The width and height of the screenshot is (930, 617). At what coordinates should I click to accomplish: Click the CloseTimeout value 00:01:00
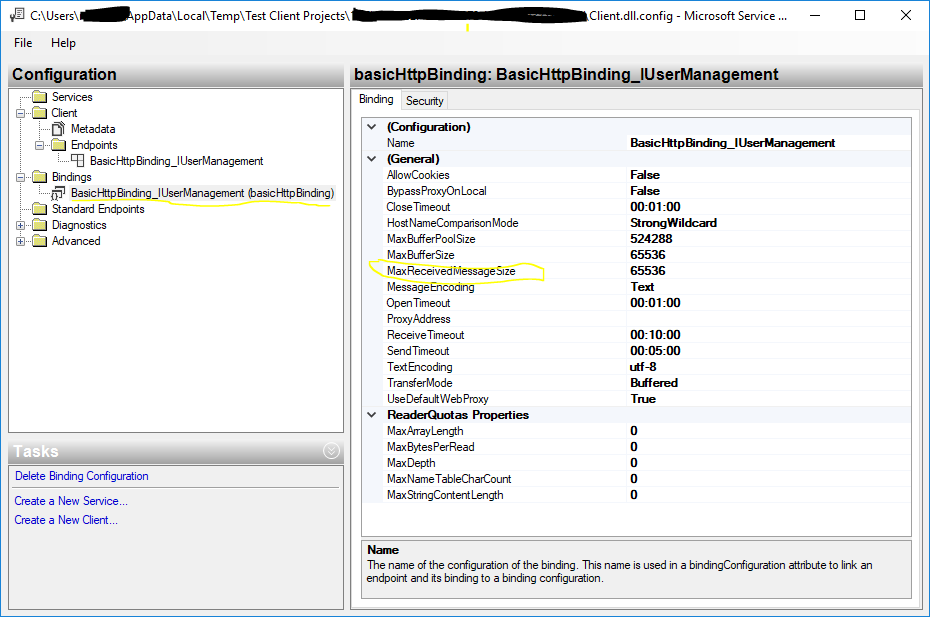click(769, 207)
